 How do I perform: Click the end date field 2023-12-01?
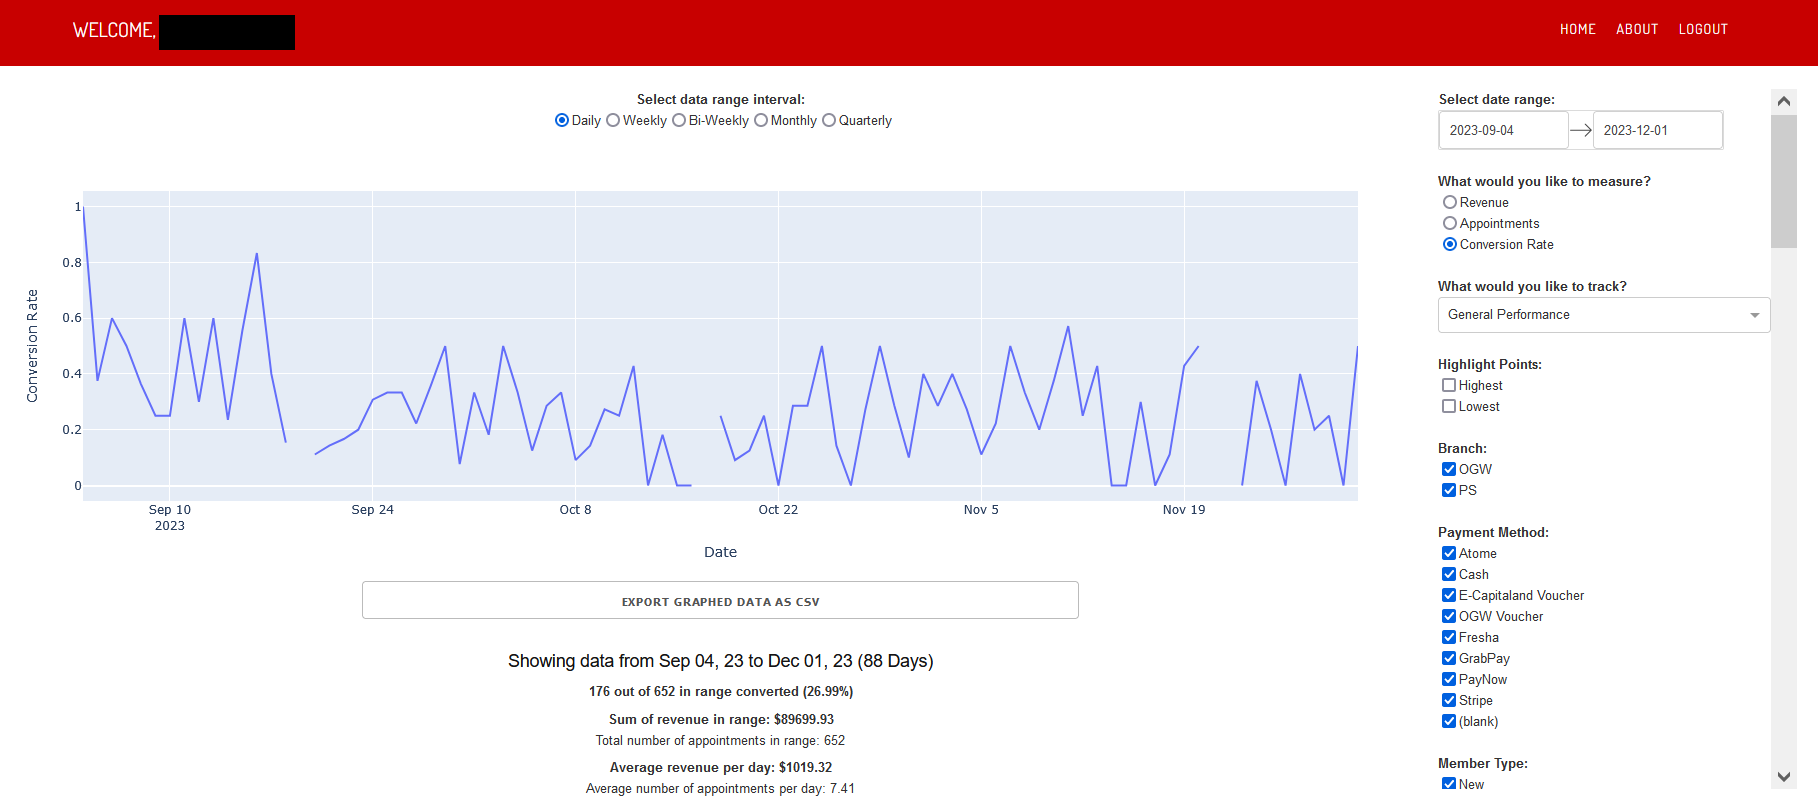click(x=1657, y=130)
